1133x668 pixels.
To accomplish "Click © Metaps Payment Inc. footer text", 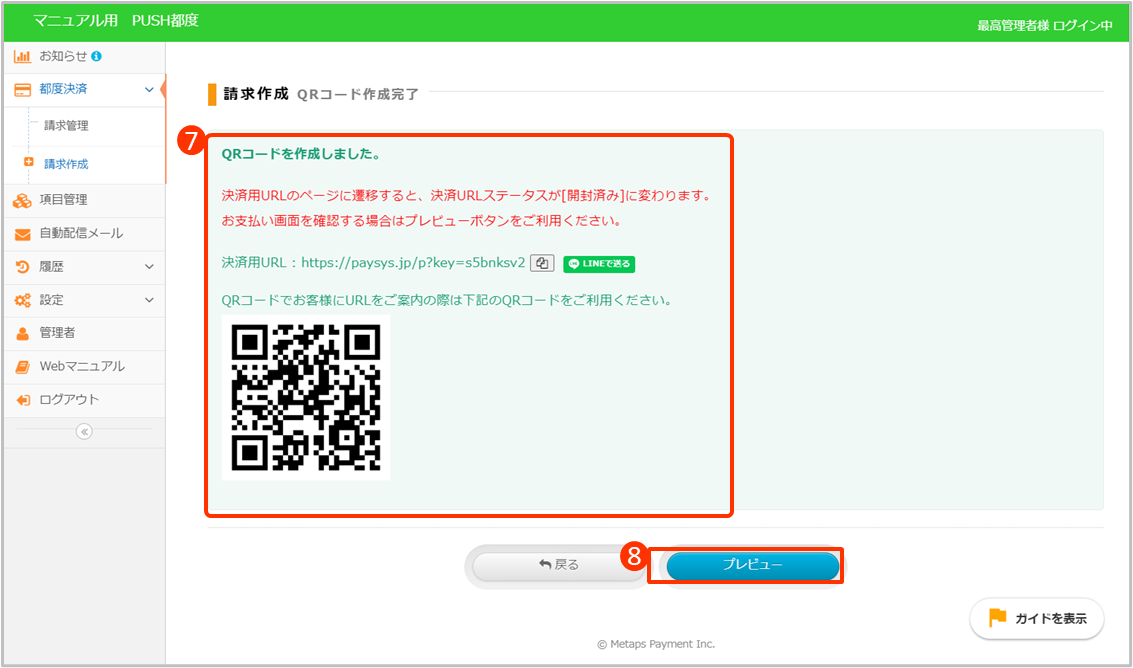I will click(x=656, y=644).
